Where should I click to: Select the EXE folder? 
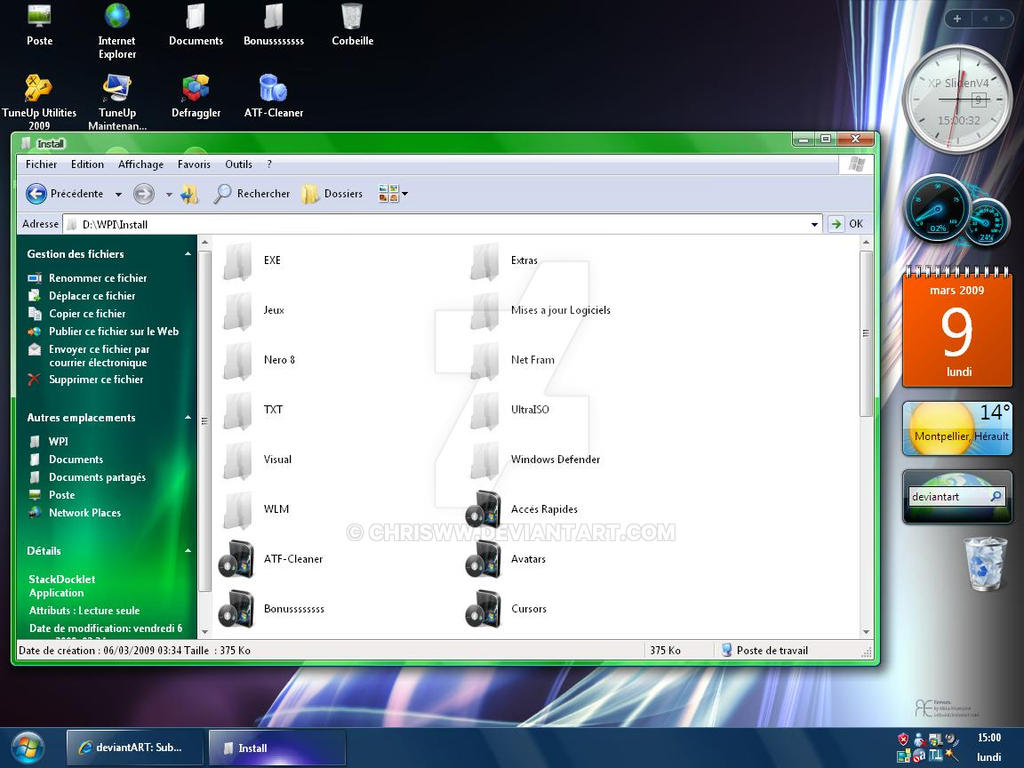[252, 260]
